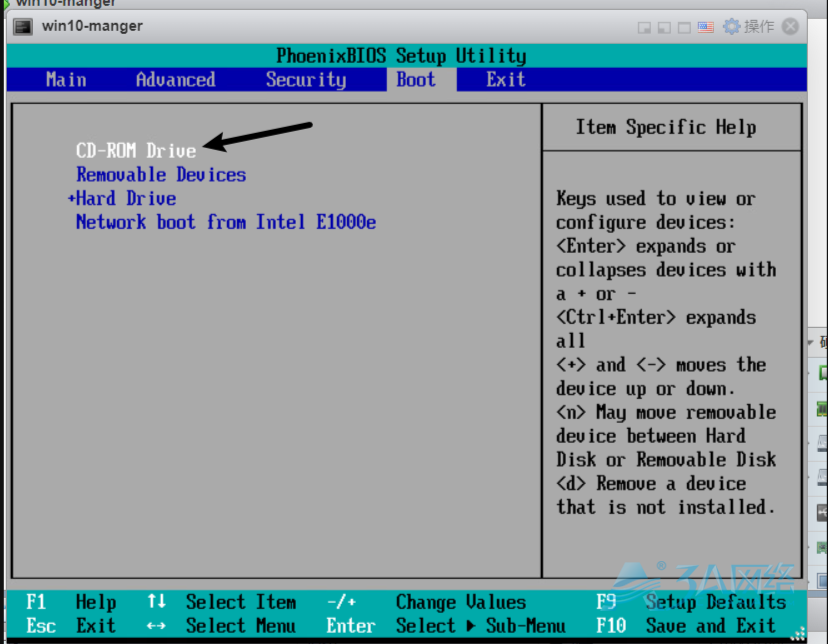The height and width of the screenshot is (644, 828).
Task: Switch to the Main BIOS menu
Action: point(66,80)
